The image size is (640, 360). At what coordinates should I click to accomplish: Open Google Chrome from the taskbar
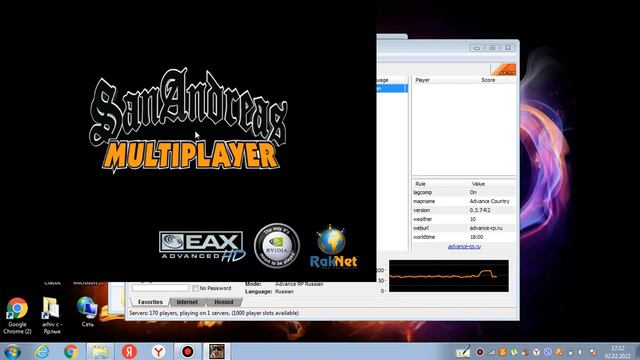[x=71, y=351]
